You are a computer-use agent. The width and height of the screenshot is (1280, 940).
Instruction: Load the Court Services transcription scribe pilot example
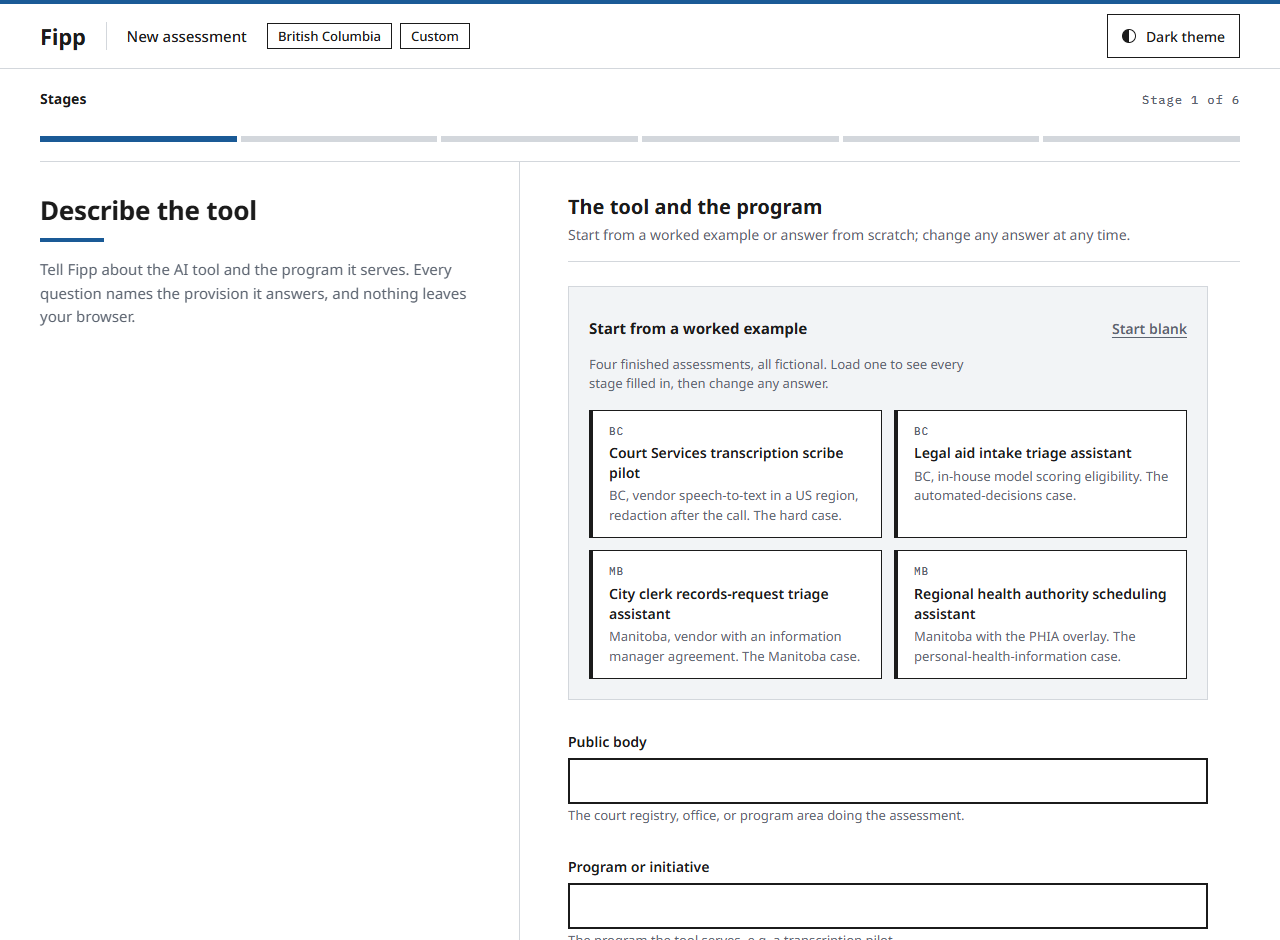point(736,474)
